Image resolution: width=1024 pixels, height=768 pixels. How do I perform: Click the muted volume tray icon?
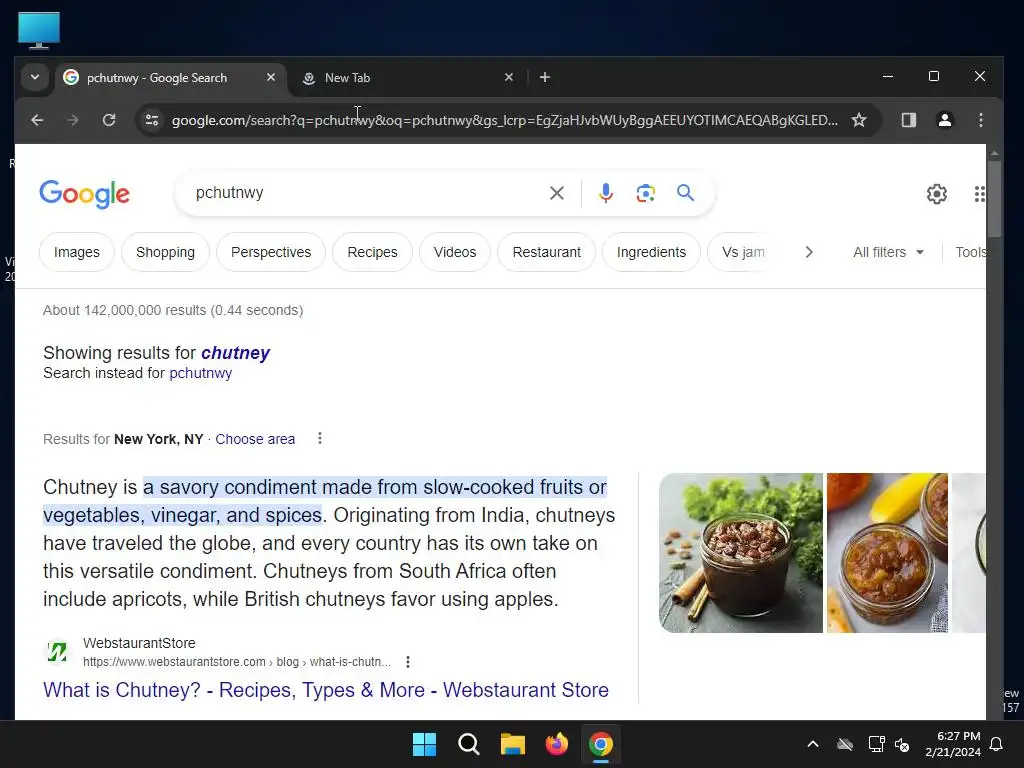coord(902,744)
